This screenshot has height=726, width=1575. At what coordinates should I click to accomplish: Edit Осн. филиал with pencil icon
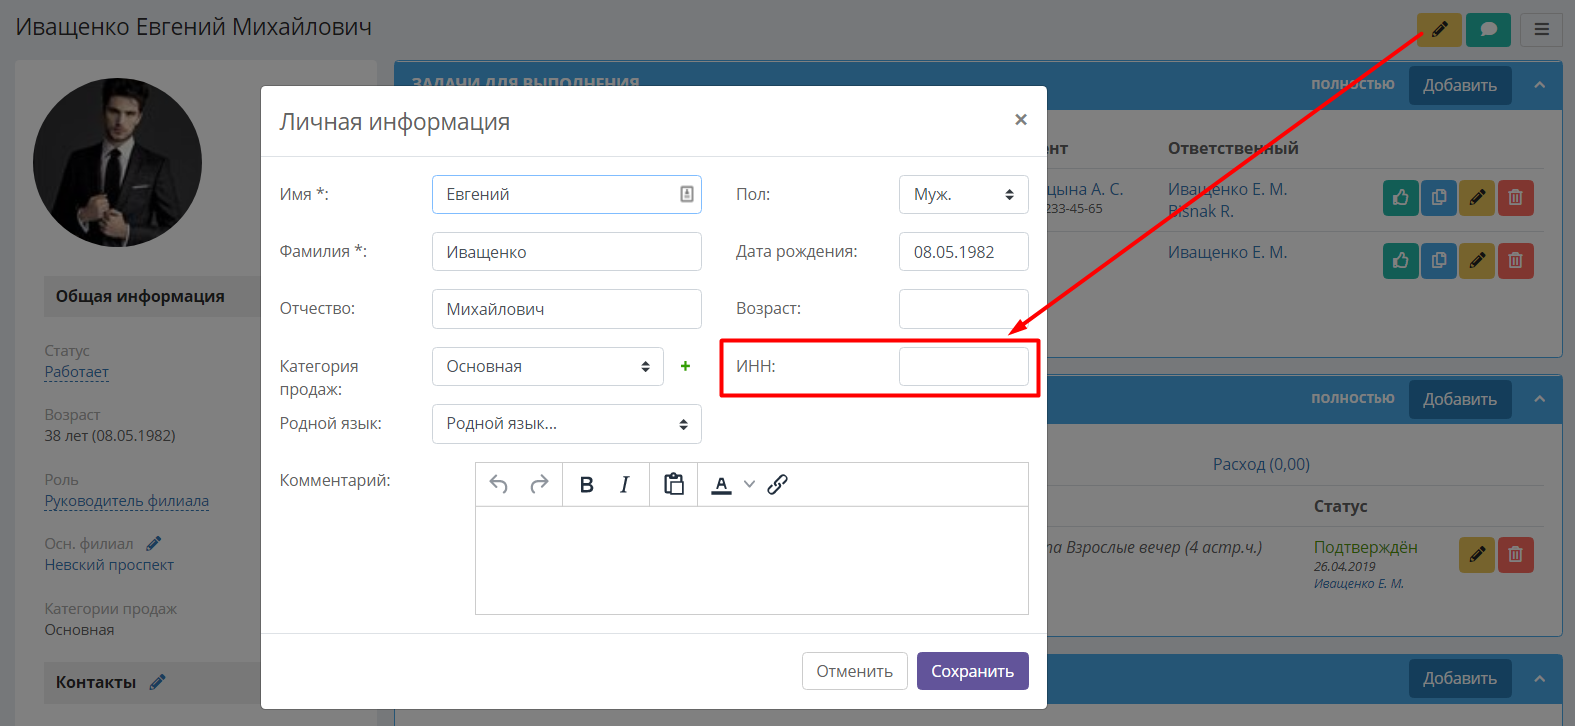[x=153, y=544]
